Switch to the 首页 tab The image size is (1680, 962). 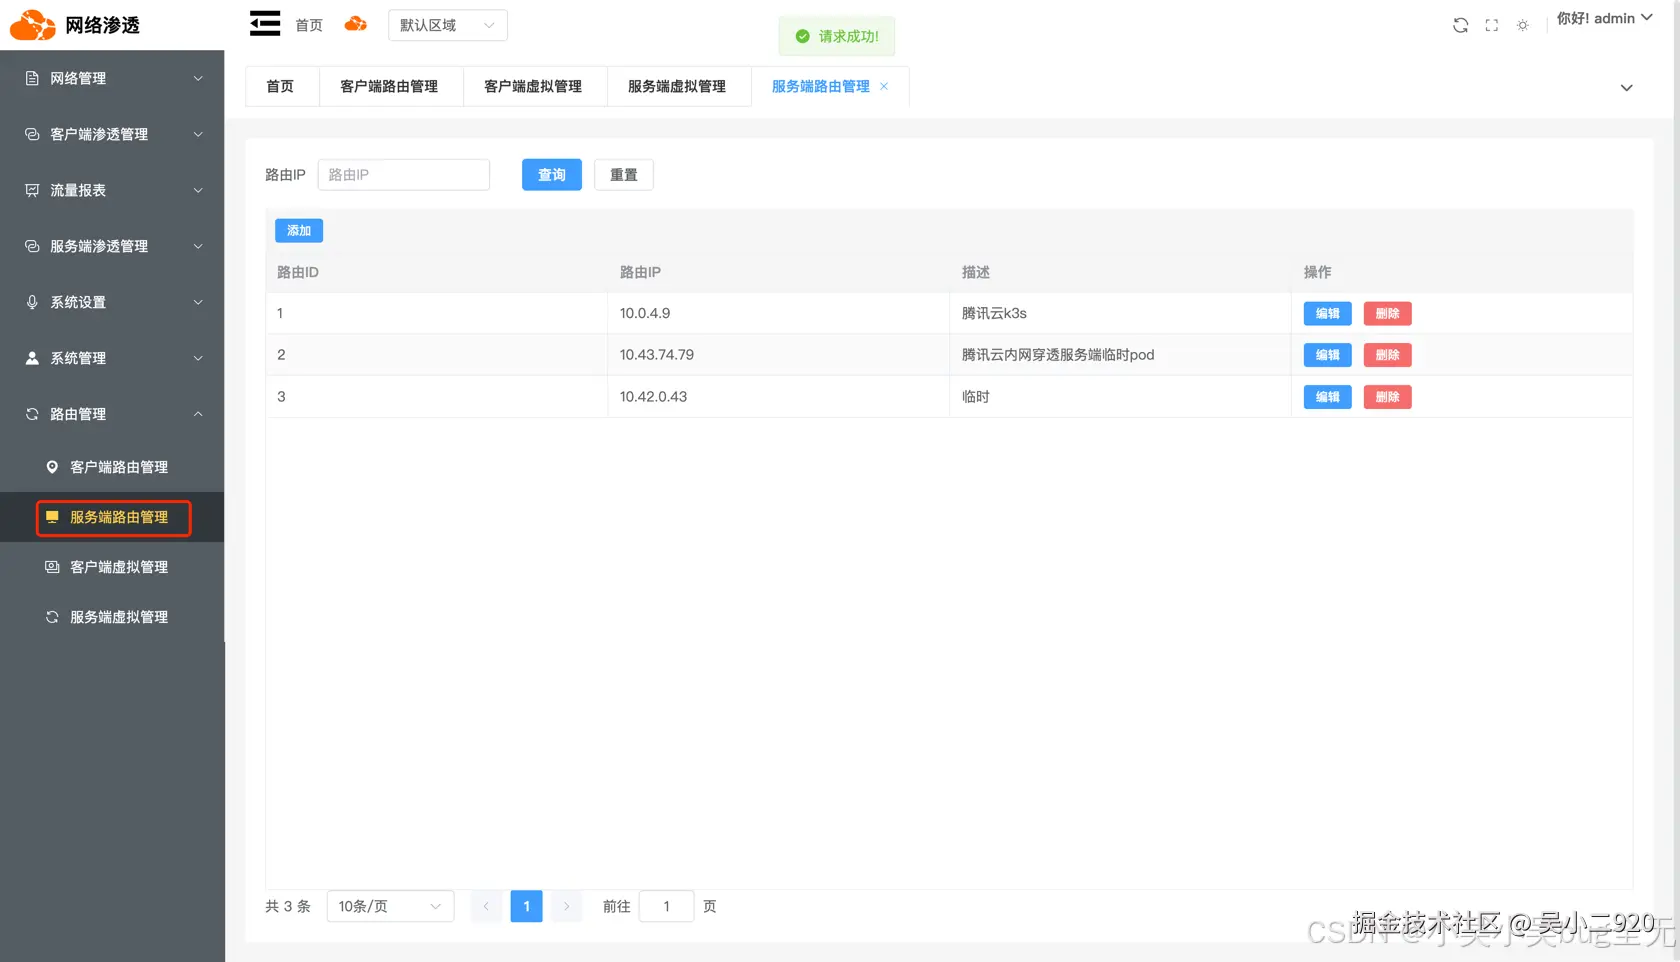280,86
